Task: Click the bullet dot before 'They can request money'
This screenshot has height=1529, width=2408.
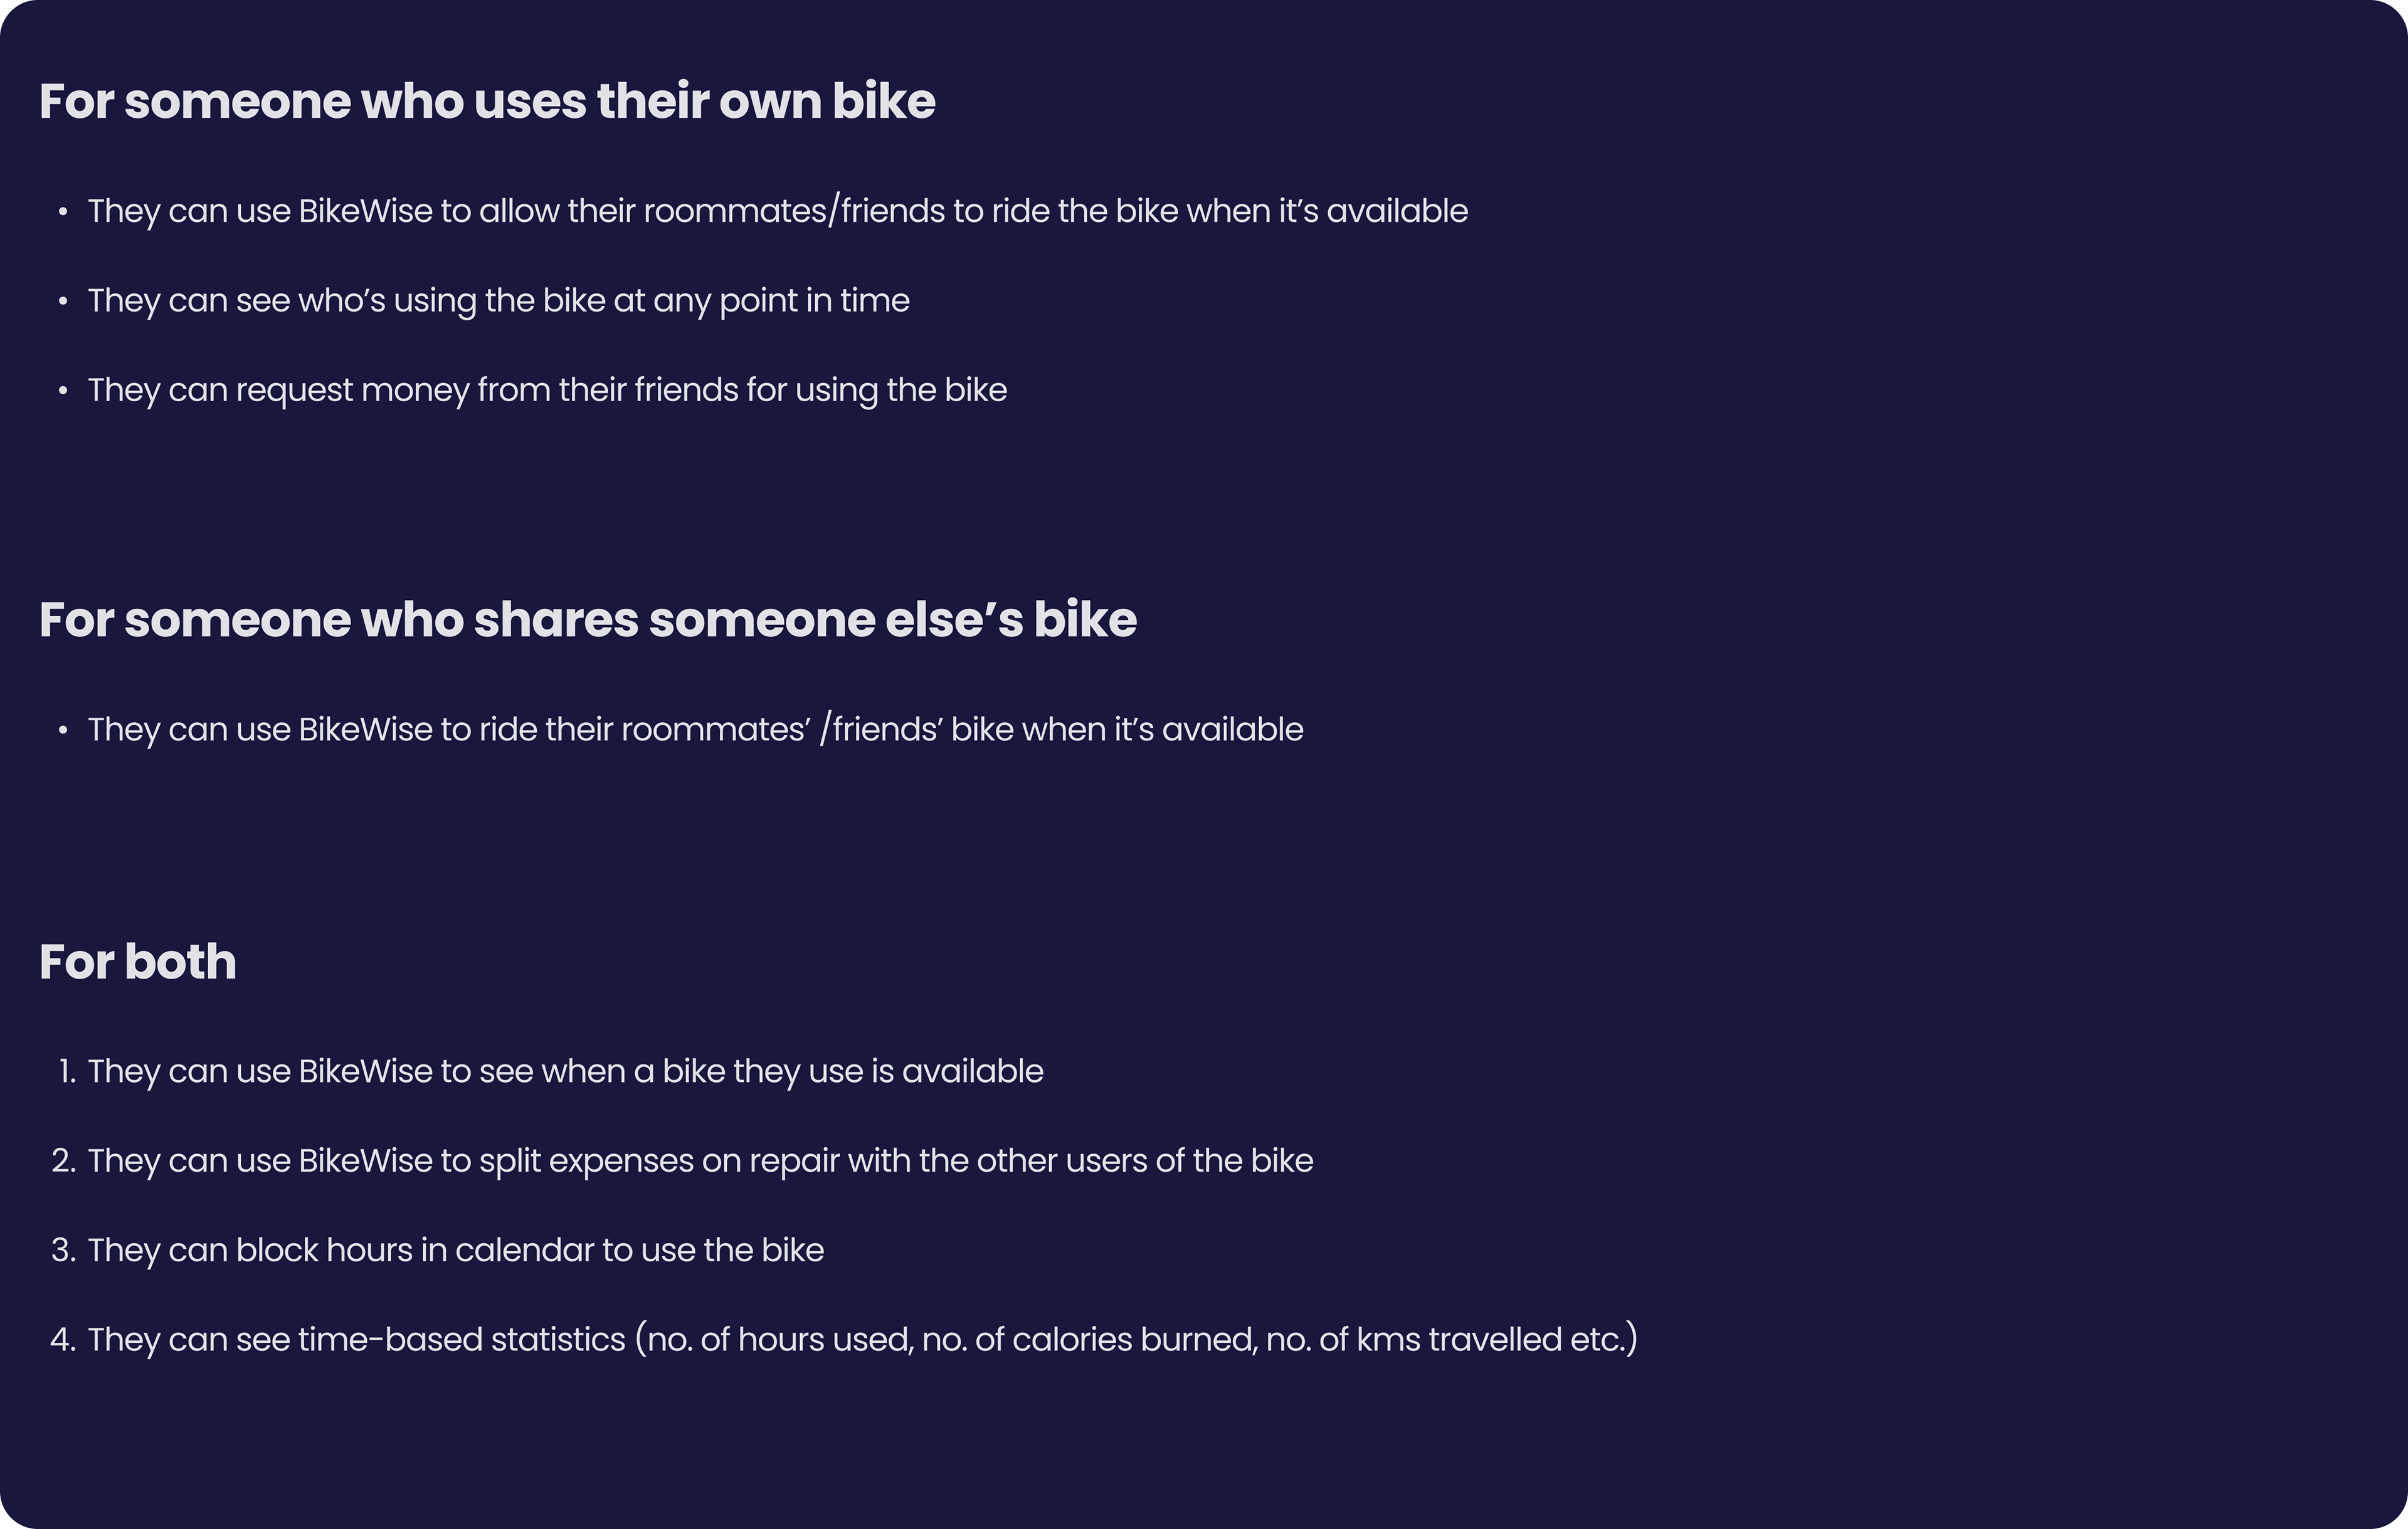Action: [x=63, y=391]
